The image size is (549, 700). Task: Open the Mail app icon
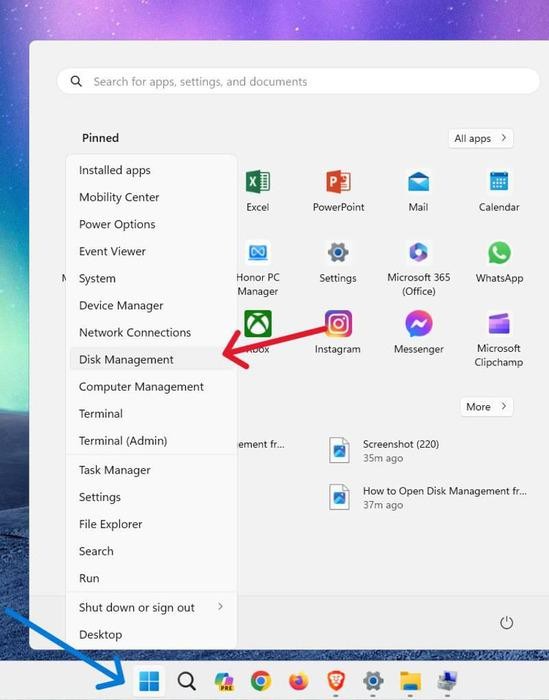[418, 182]
